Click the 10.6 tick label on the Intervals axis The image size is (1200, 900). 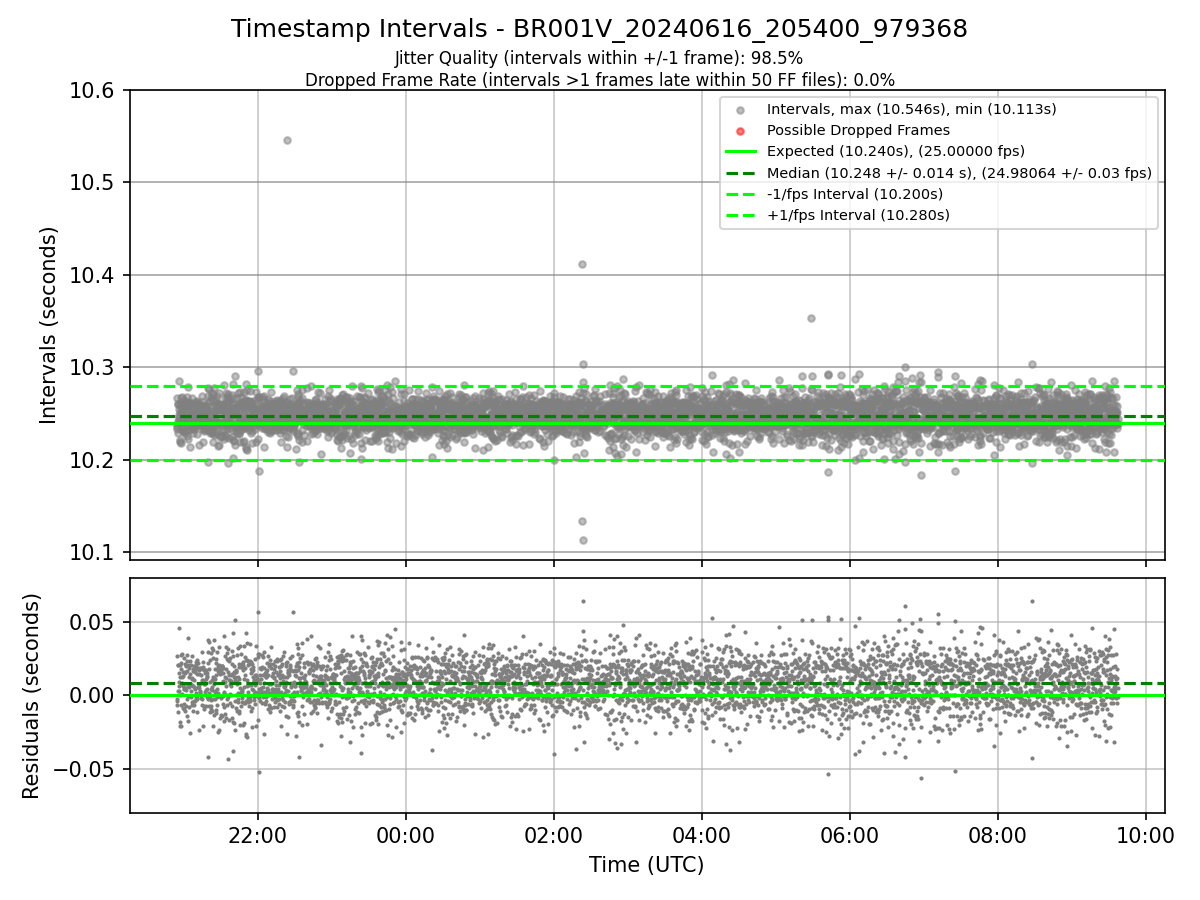tap(91, 91)
